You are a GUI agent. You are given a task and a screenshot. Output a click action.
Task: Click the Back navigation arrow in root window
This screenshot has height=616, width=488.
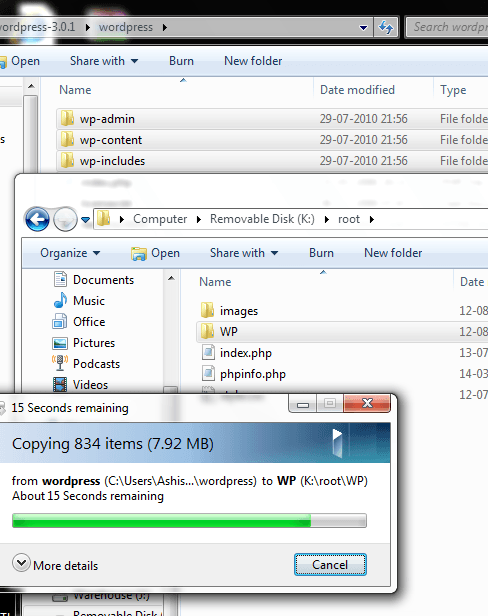tap(37, 219)
